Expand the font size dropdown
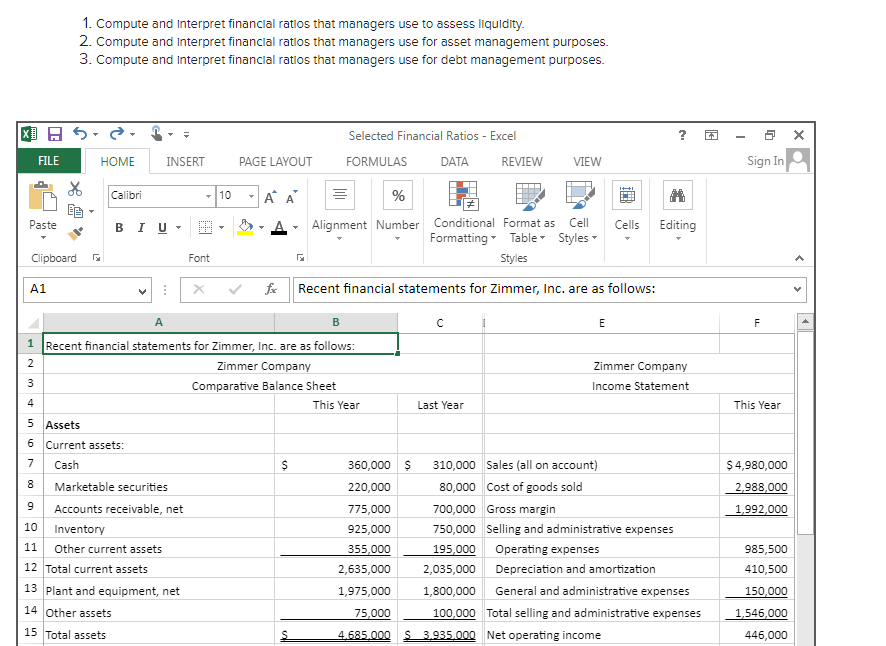 pos(251,196)
